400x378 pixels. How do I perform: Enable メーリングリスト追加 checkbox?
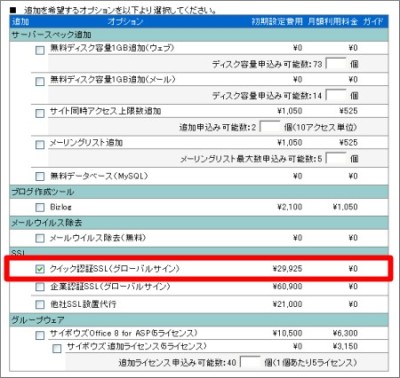(40, 145)
